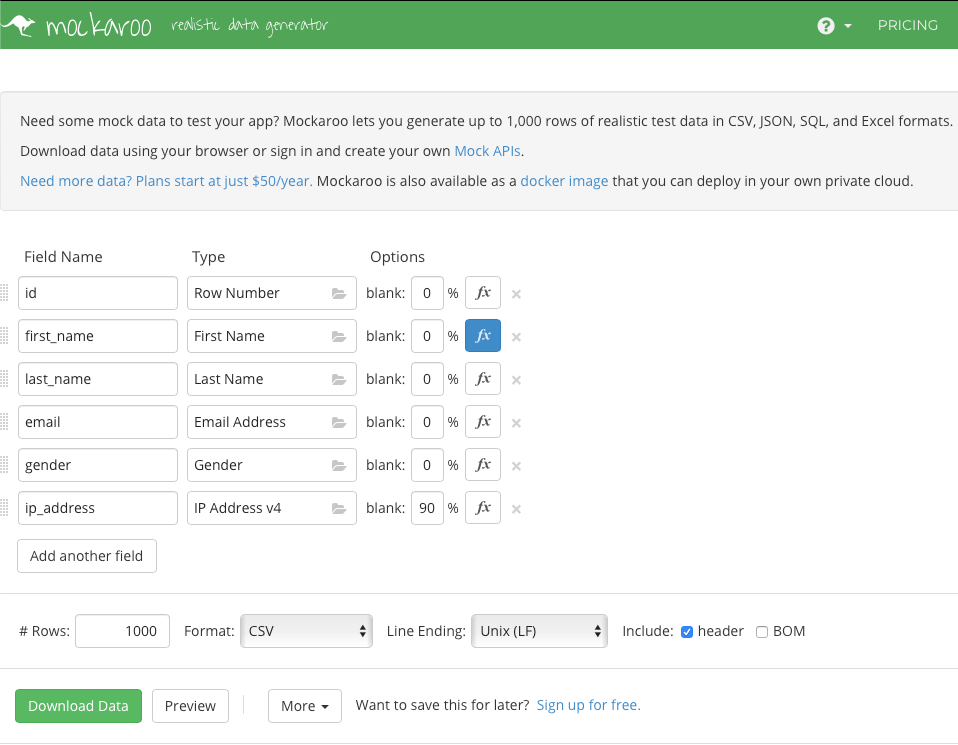Remove the ip_address field row

[516, 509]
